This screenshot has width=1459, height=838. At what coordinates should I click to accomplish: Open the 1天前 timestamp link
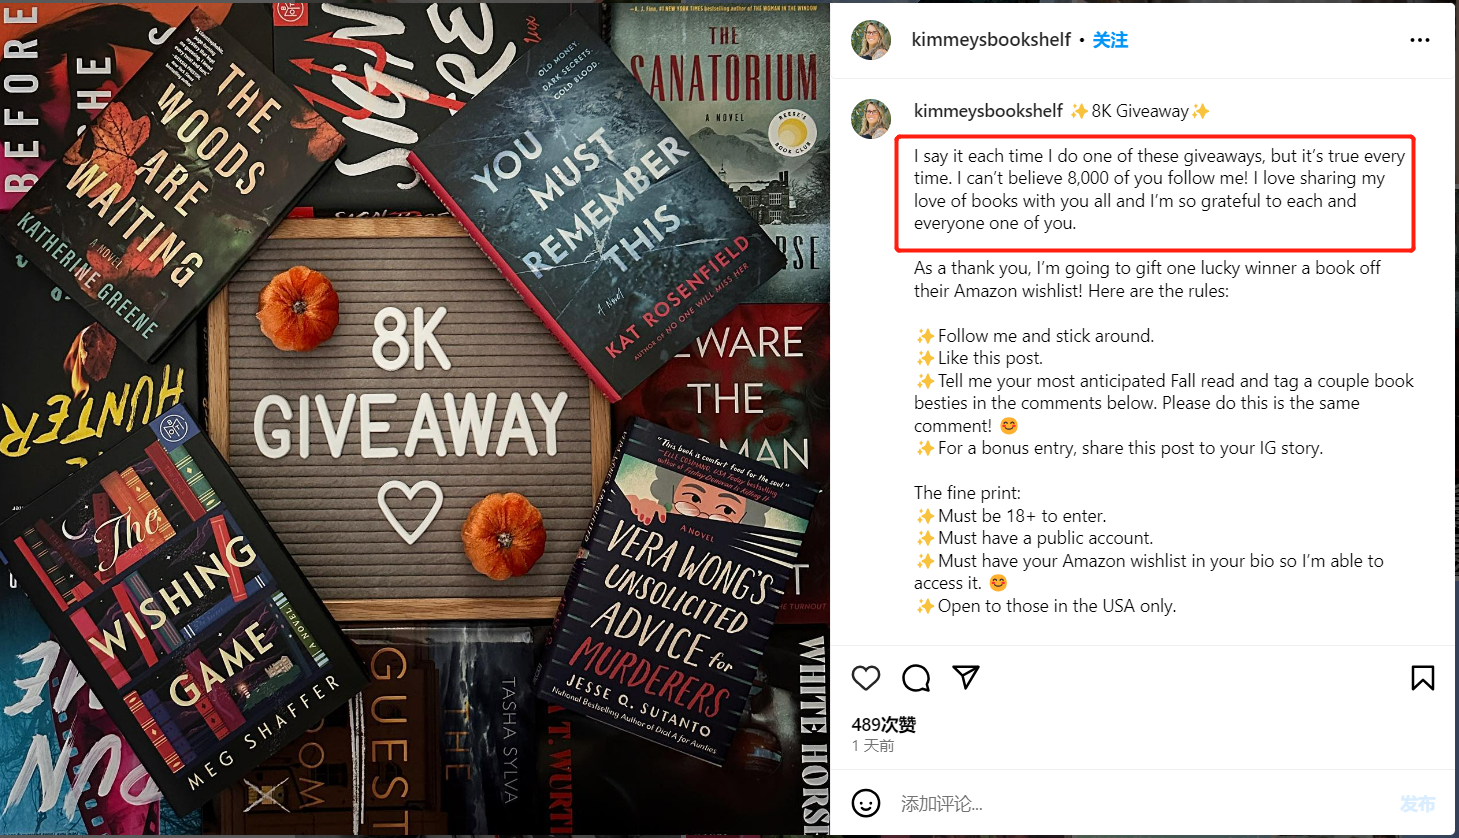coord(873,746)
